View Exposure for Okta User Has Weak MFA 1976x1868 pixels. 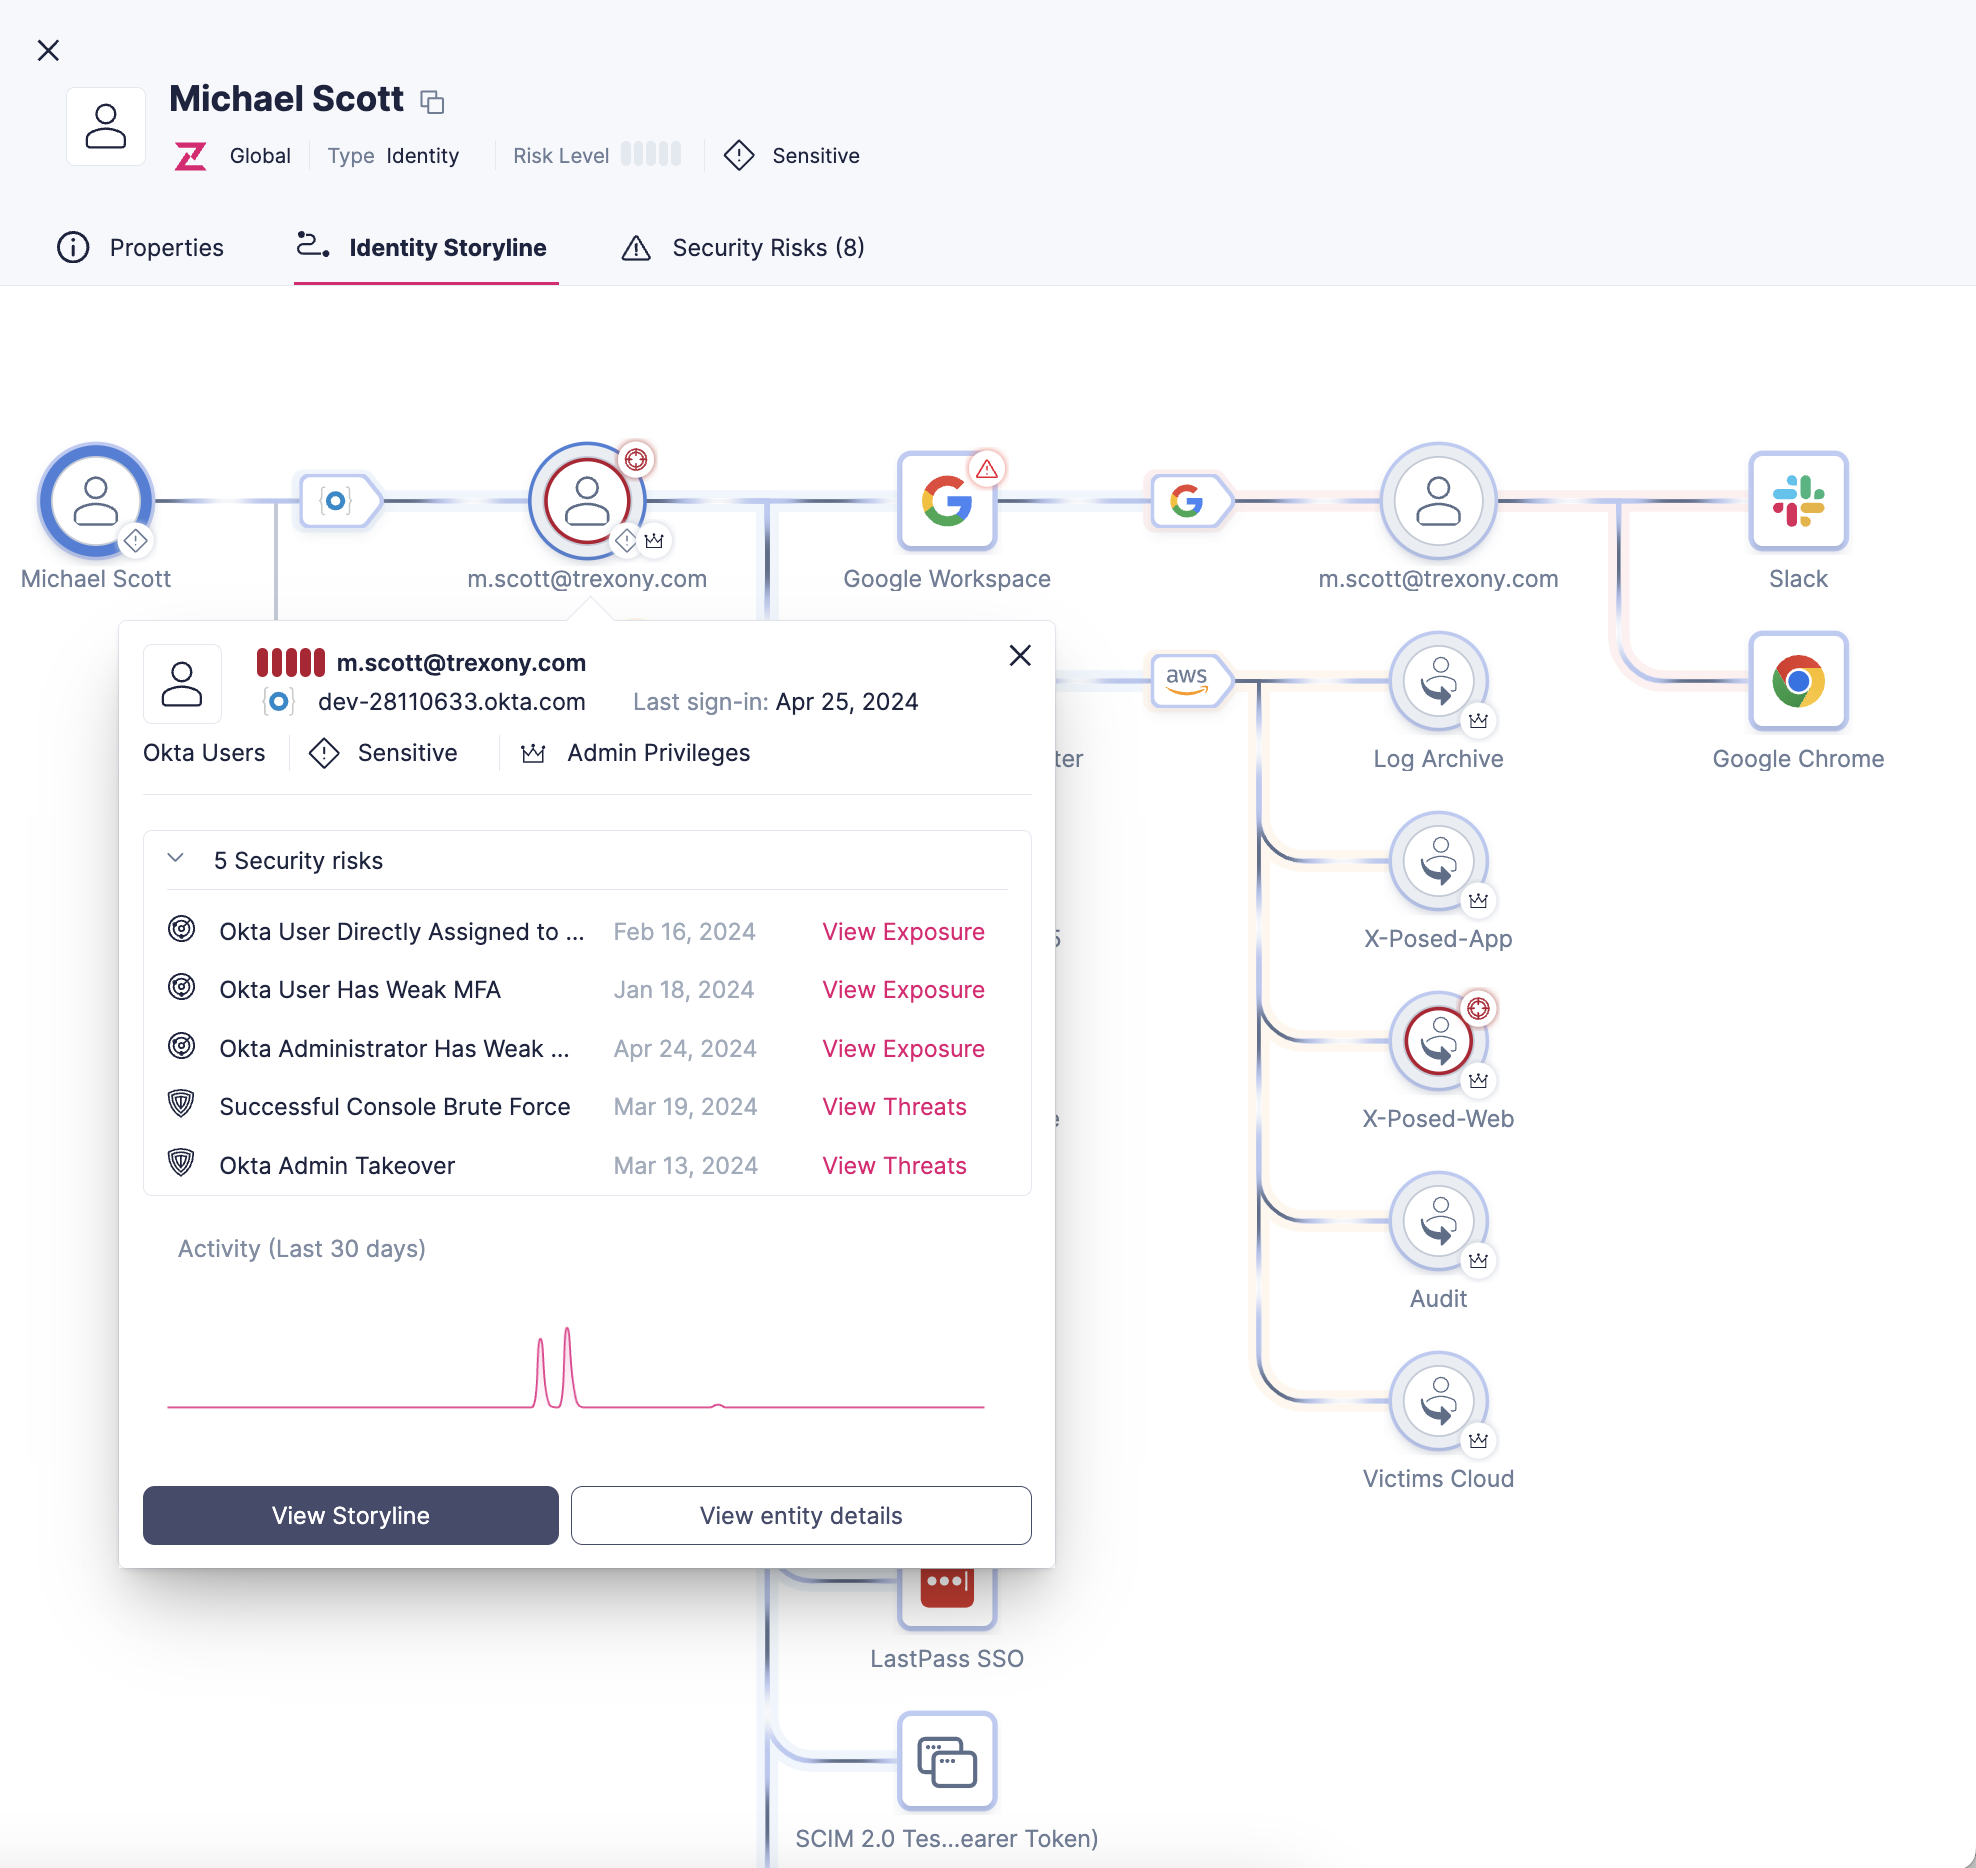click(902, 989)
